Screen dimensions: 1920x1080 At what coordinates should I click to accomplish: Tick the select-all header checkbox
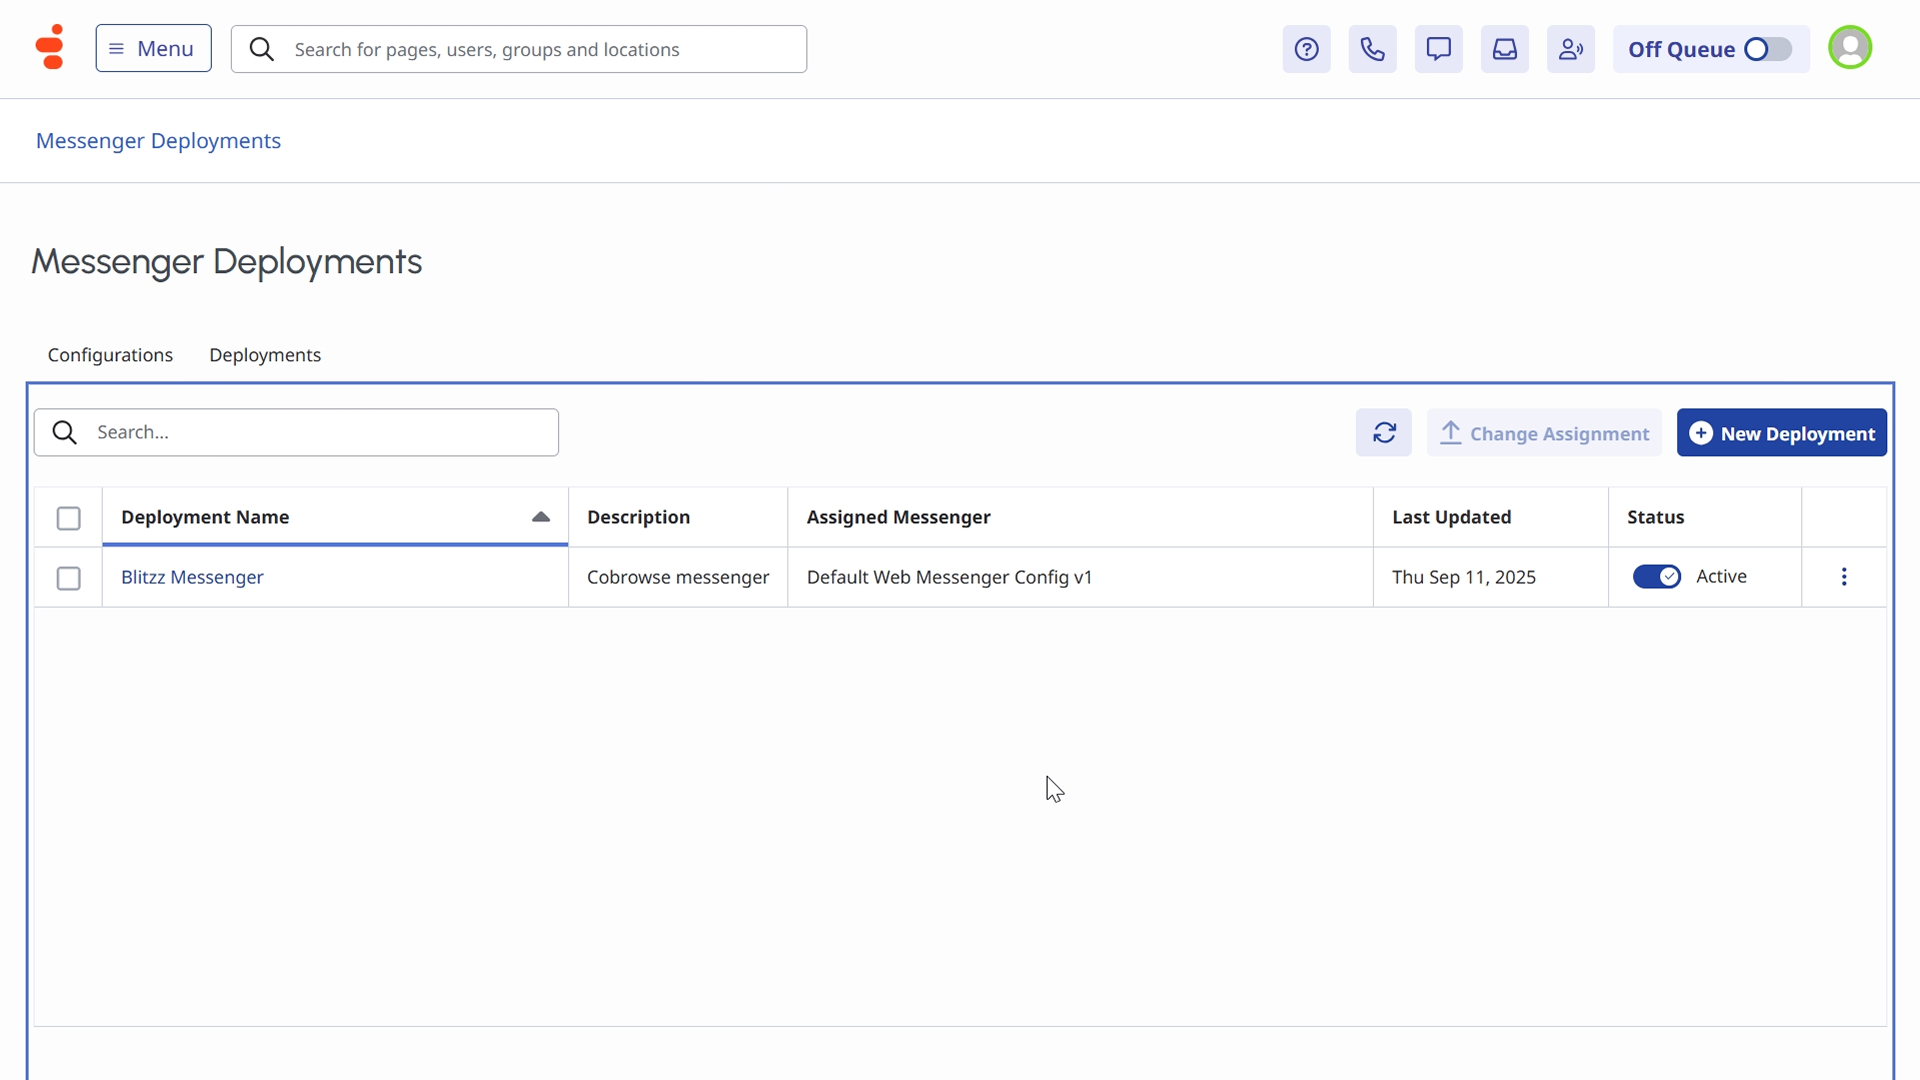tap(68, 518)
